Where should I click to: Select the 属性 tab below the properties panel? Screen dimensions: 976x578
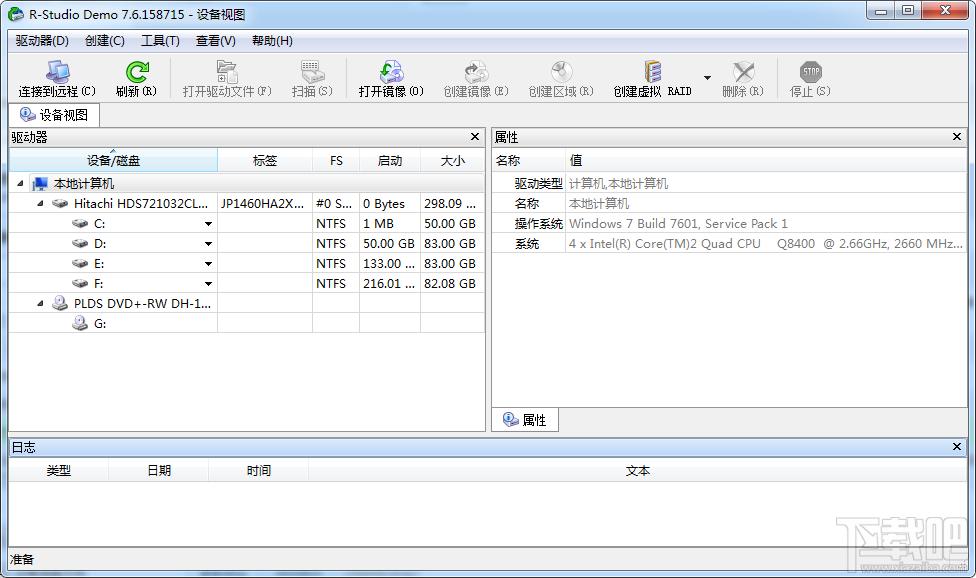pyautogui.click(x=525, y=420)
